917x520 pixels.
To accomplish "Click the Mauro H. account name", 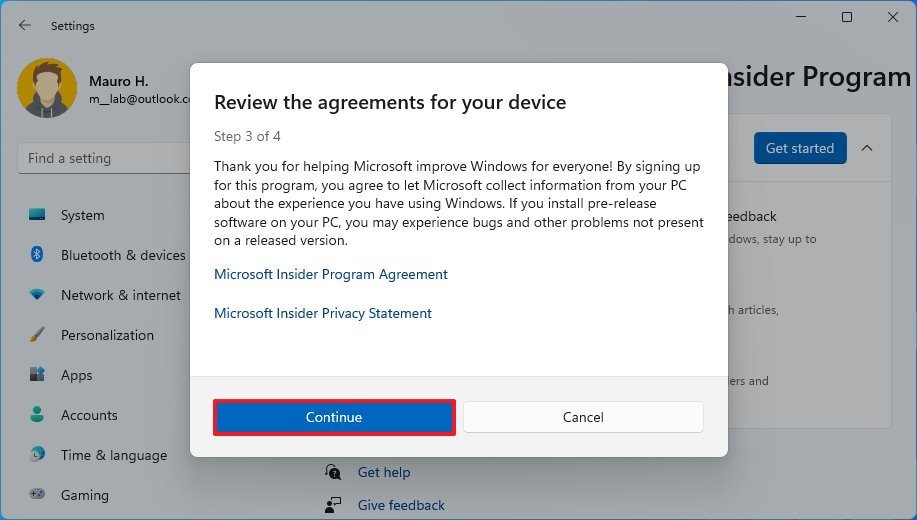I will point(119,81).
